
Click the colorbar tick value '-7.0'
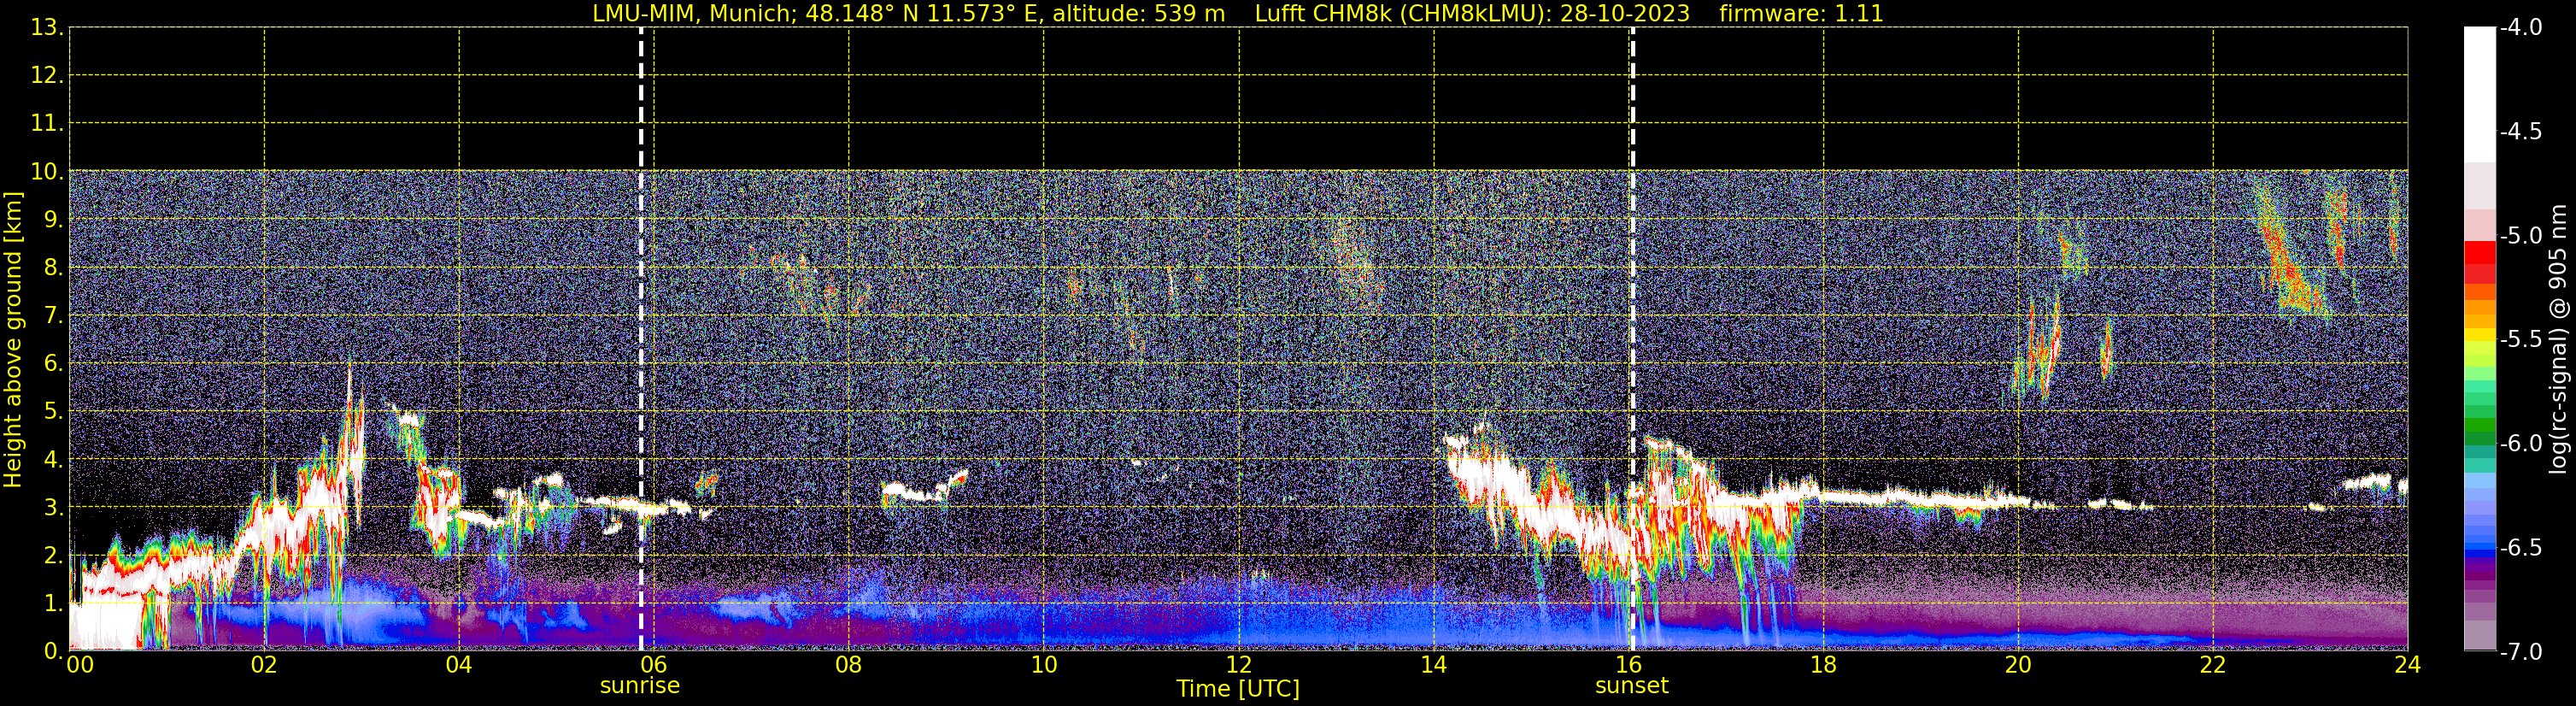pos(2520,652)
